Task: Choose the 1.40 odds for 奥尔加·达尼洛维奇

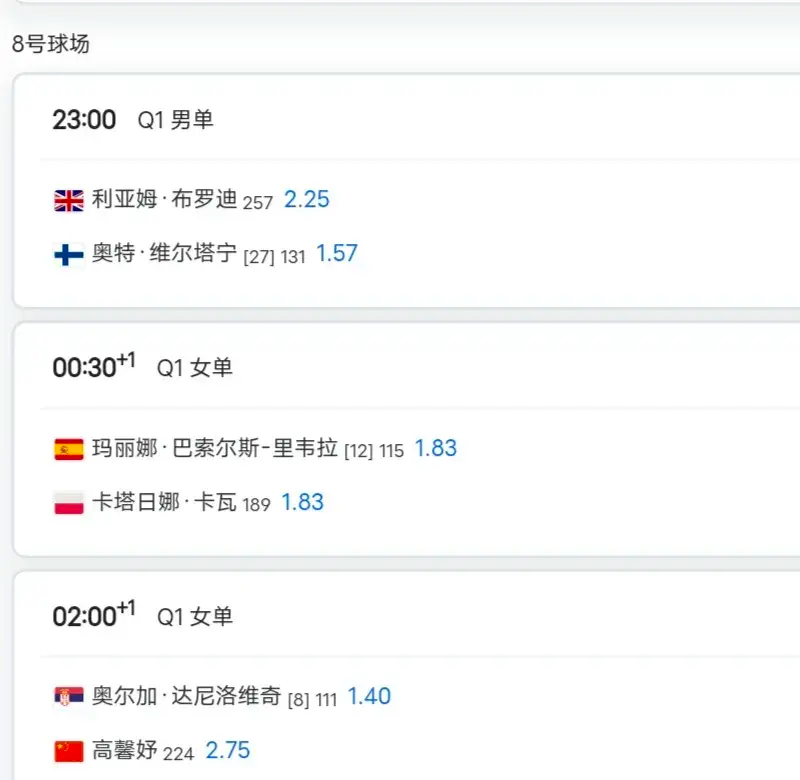Action: [x=369, y=696]
